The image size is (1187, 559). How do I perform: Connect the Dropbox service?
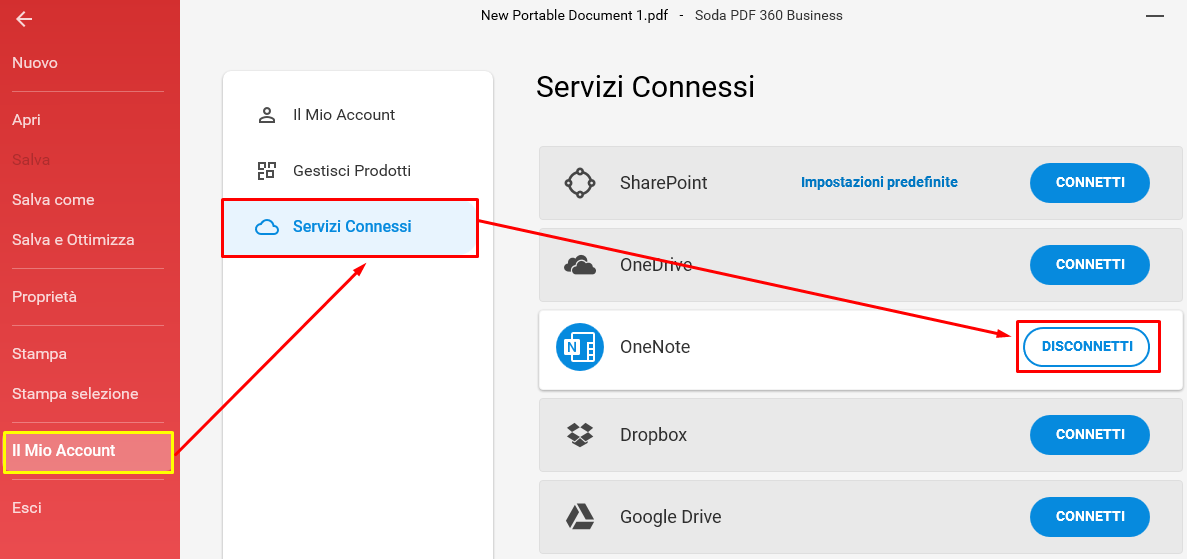click(x=1090, y=435)
